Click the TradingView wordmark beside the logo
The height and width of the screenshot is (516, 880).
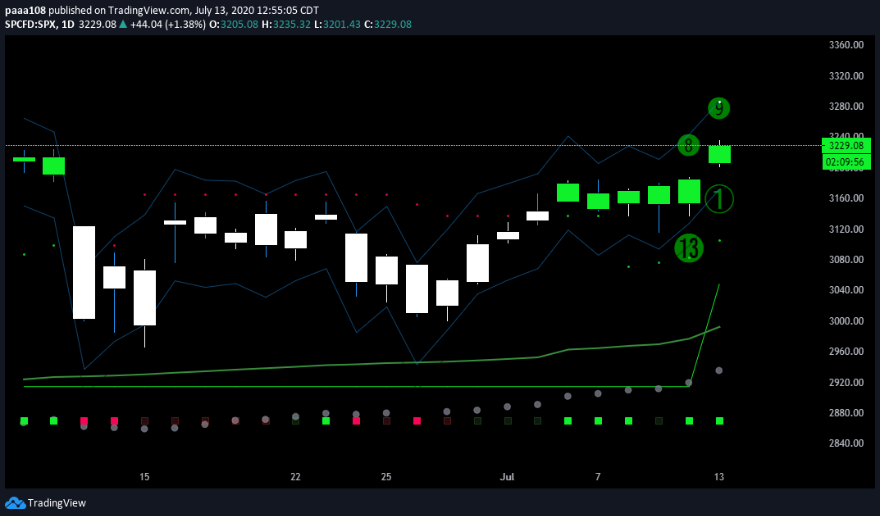(57, 503)
